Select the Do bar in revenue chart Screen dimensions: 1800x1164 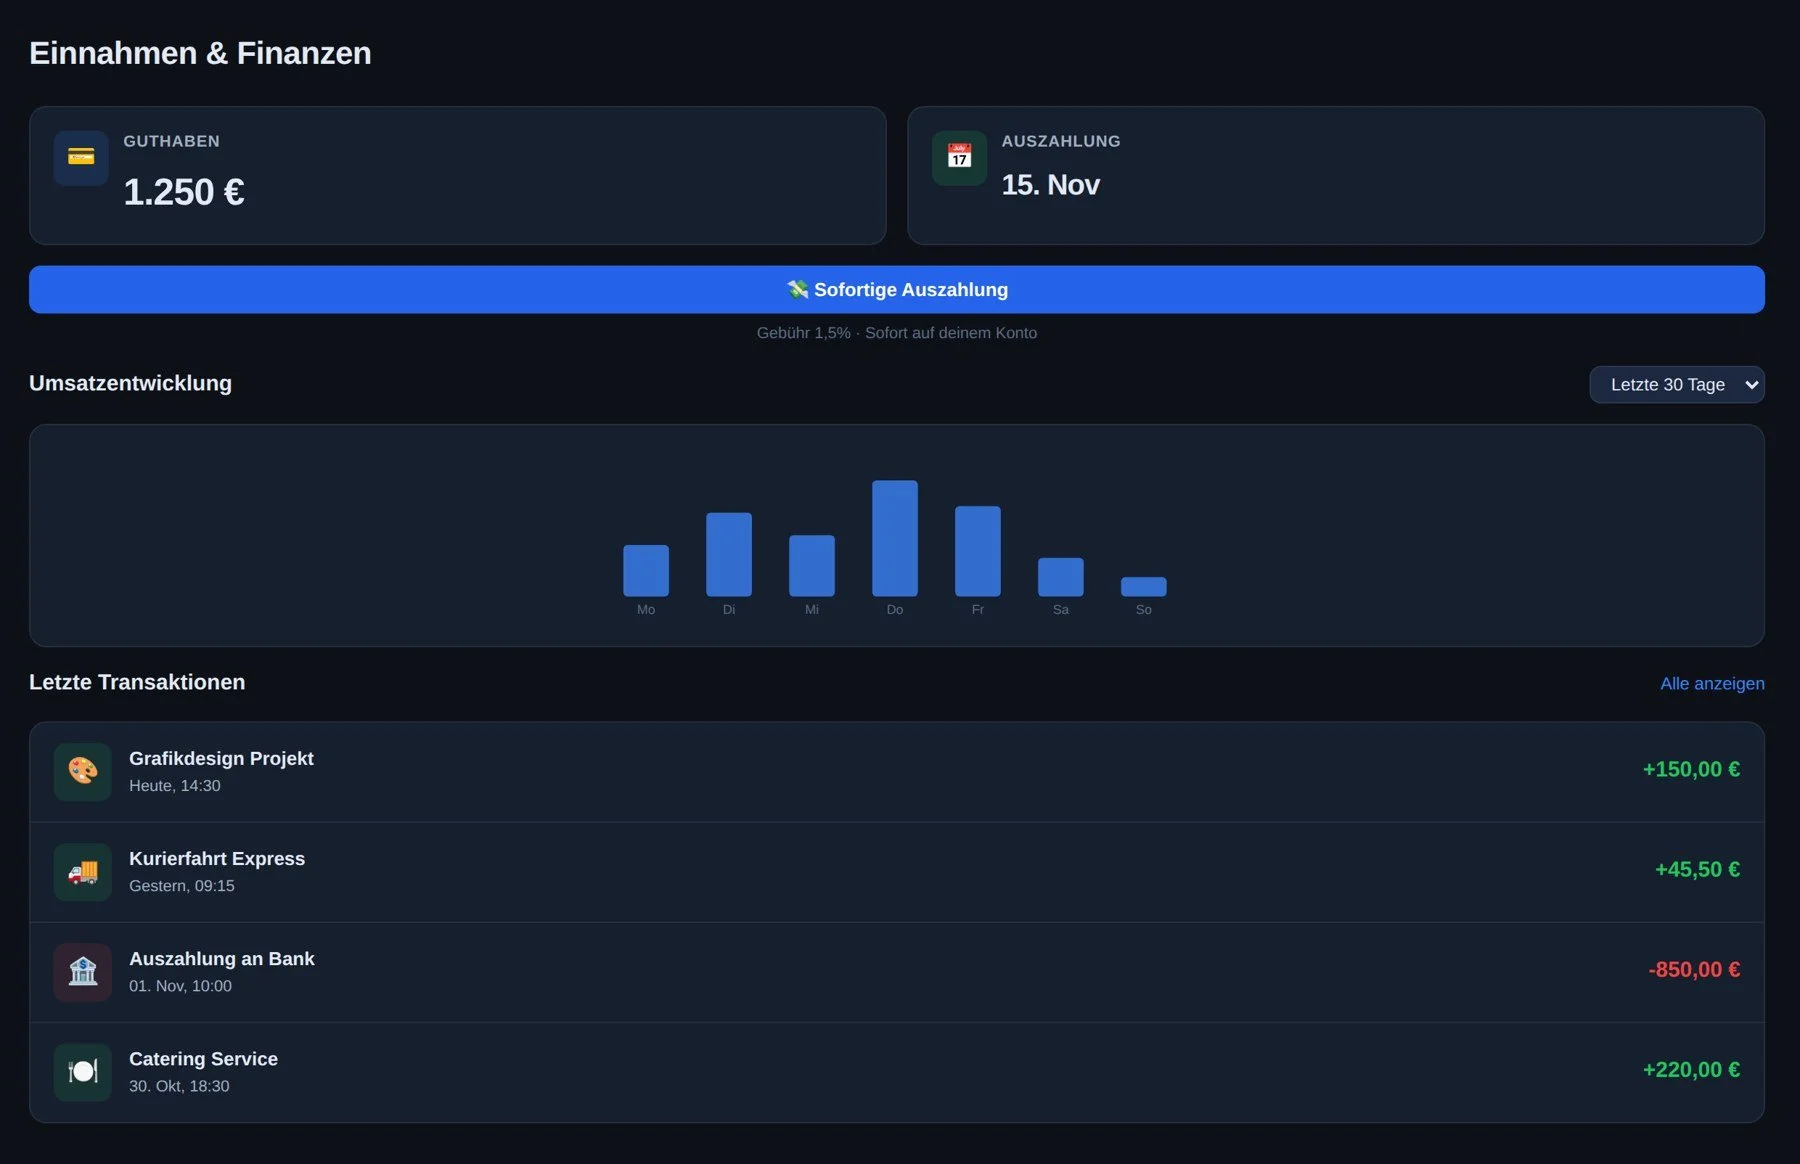(x=895, y=538)
